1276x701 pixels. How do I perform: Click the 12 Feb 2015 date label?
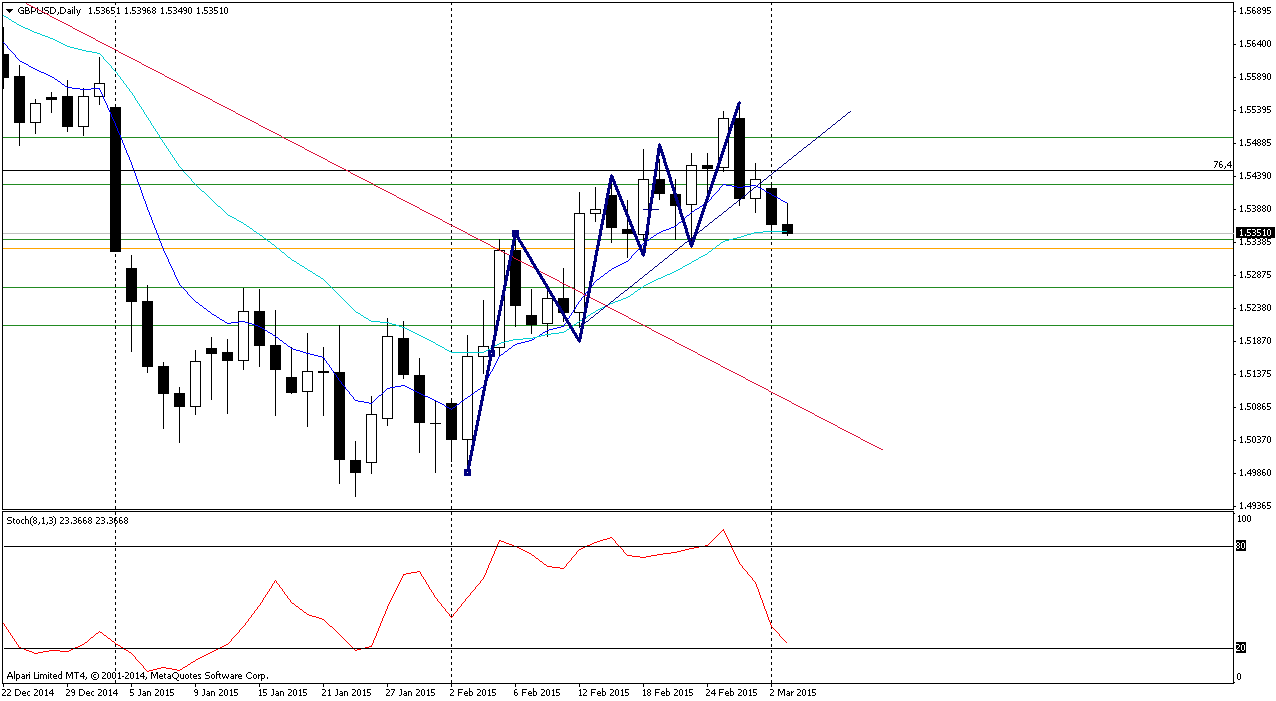(x=603, y=692)
